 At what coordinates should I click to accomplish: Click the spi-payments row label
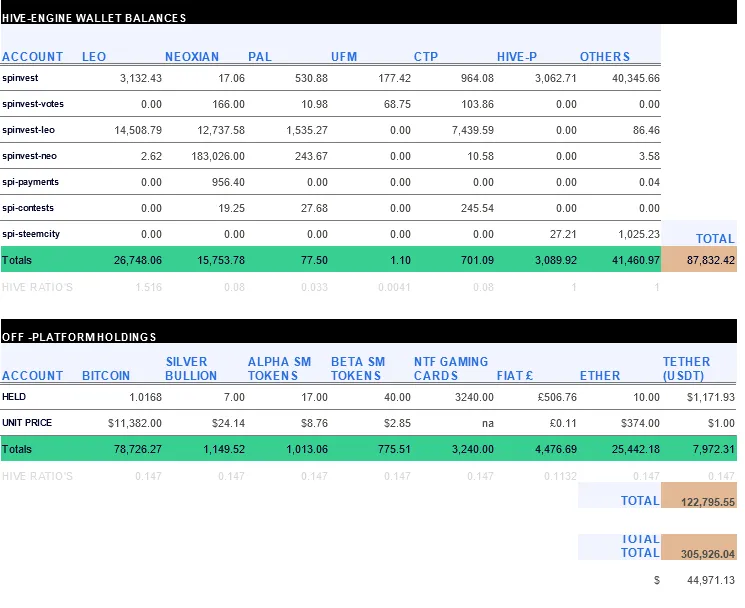(30, 182)
